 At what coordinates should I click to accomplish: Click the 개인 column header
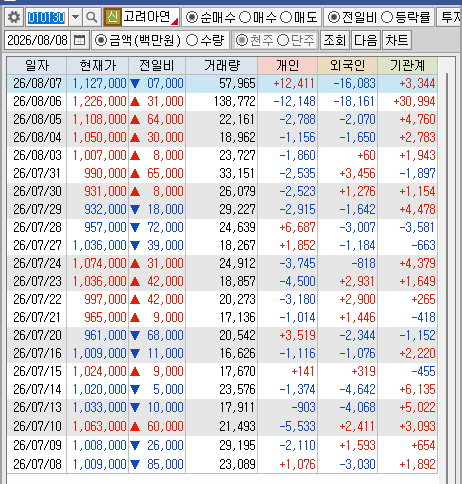pyautogui.click(x=287, y=65)
